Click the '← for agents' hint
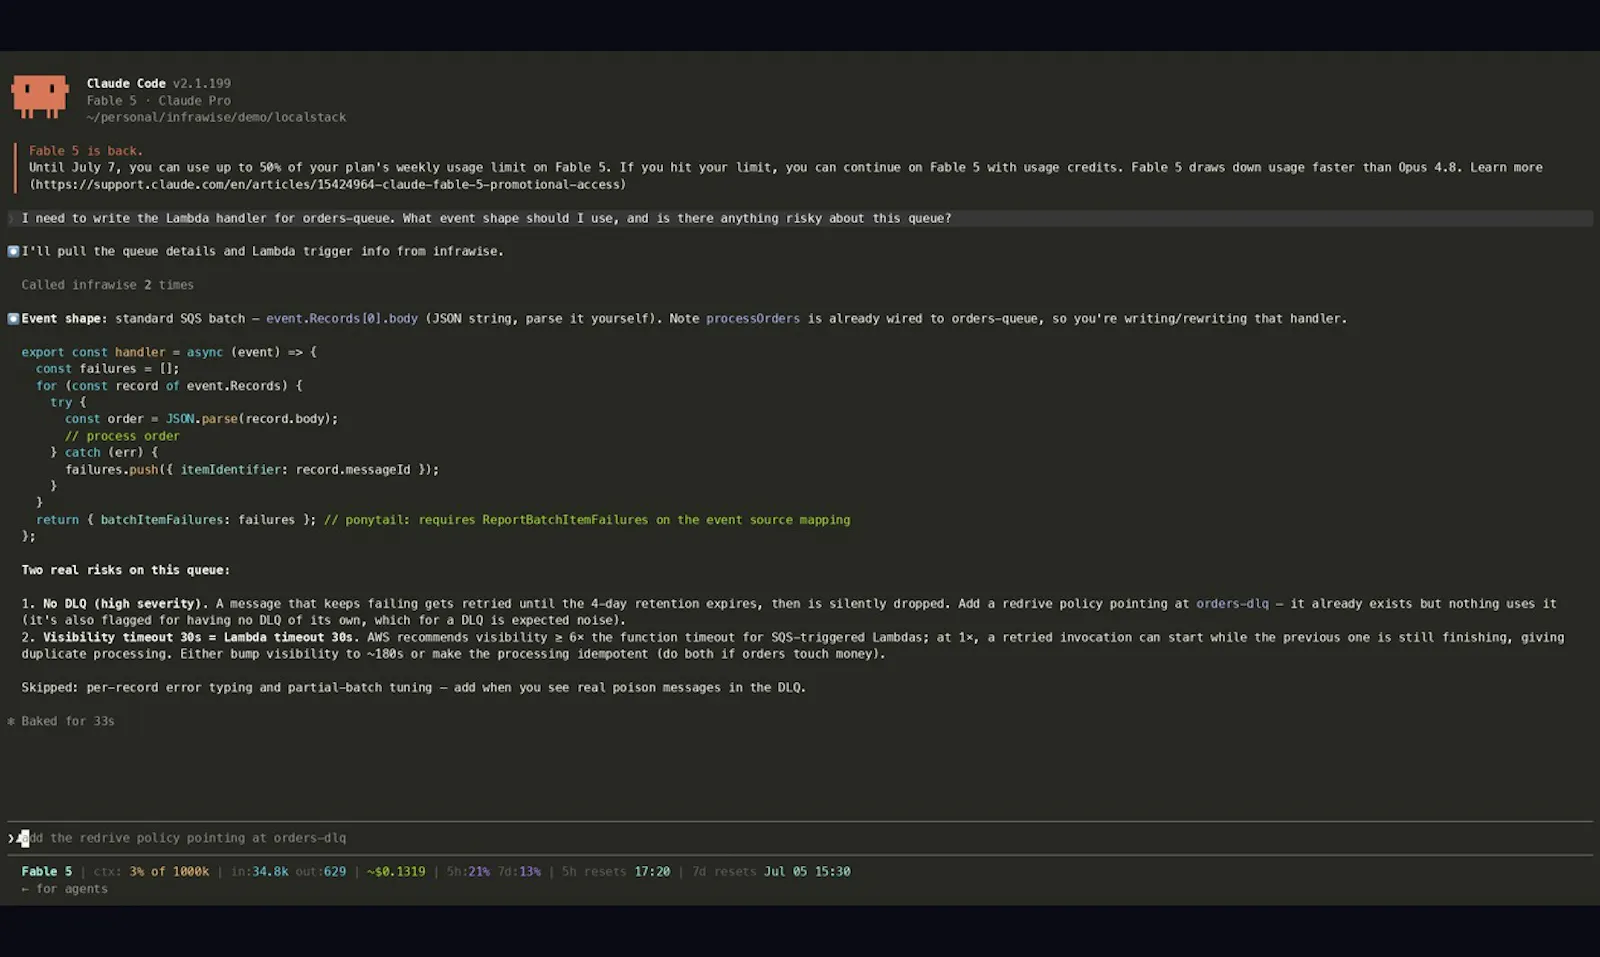Screen dimensions: 1600x957 click(x=65, y=889)
